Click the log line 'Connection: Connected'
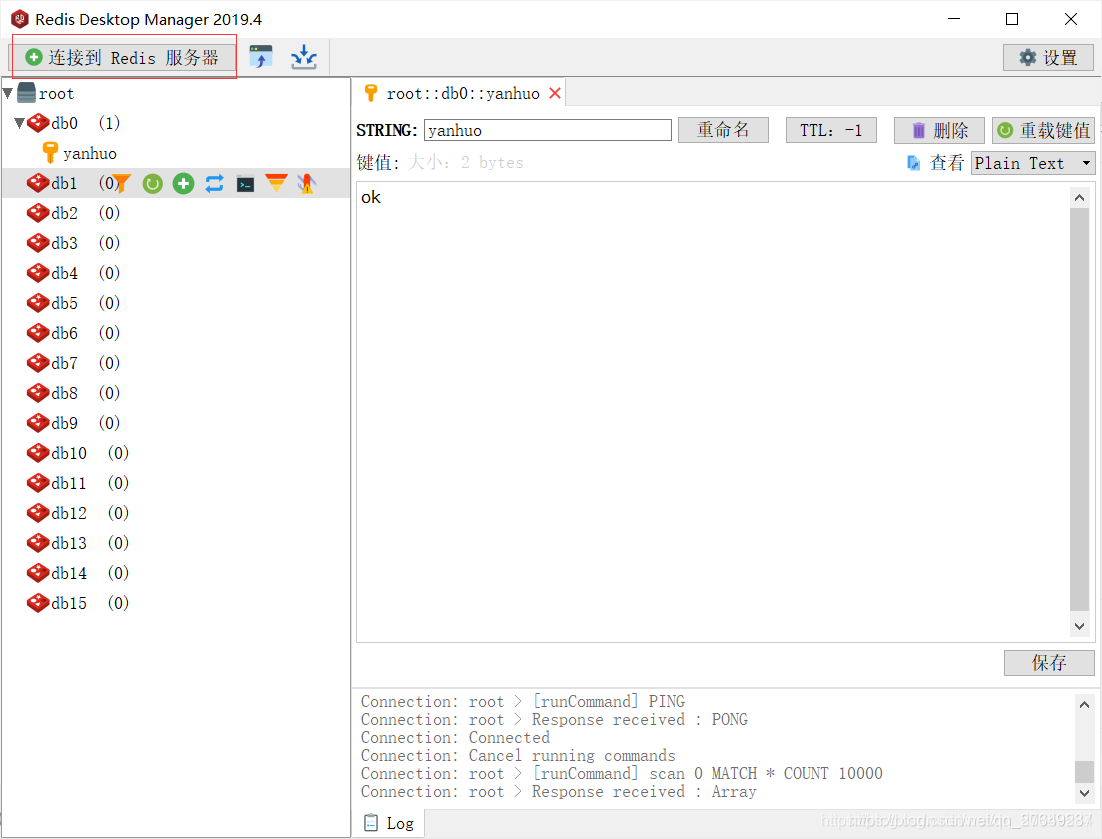 coord(455,738)
